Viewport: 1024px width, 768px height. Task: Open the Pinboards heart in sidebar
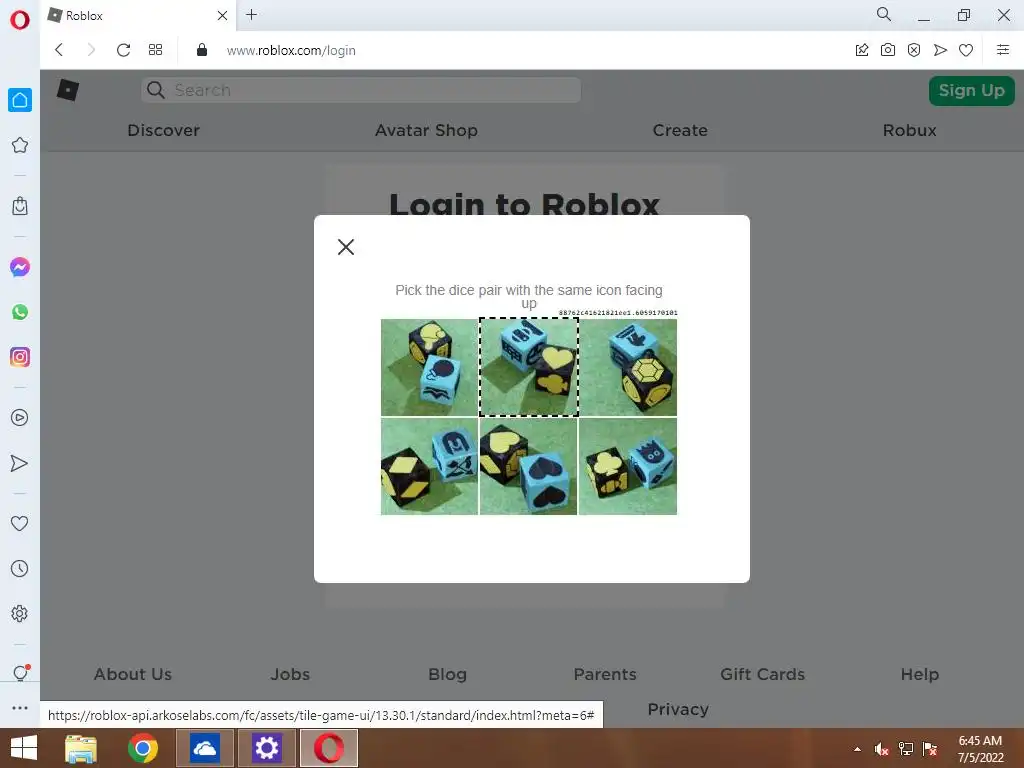pyautogui.click(x=20, y=523)
